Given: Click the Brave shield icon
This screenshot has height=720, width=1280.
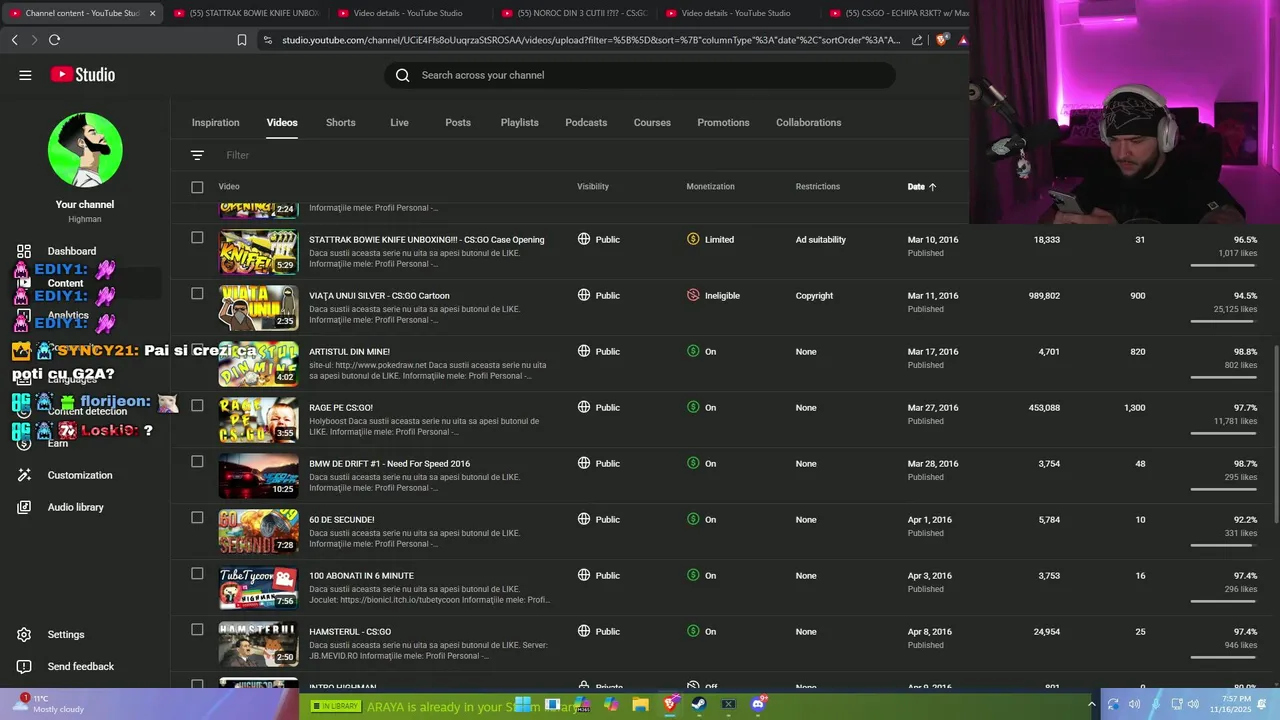Looking at the screenshot, I should [x=941, y=40].
